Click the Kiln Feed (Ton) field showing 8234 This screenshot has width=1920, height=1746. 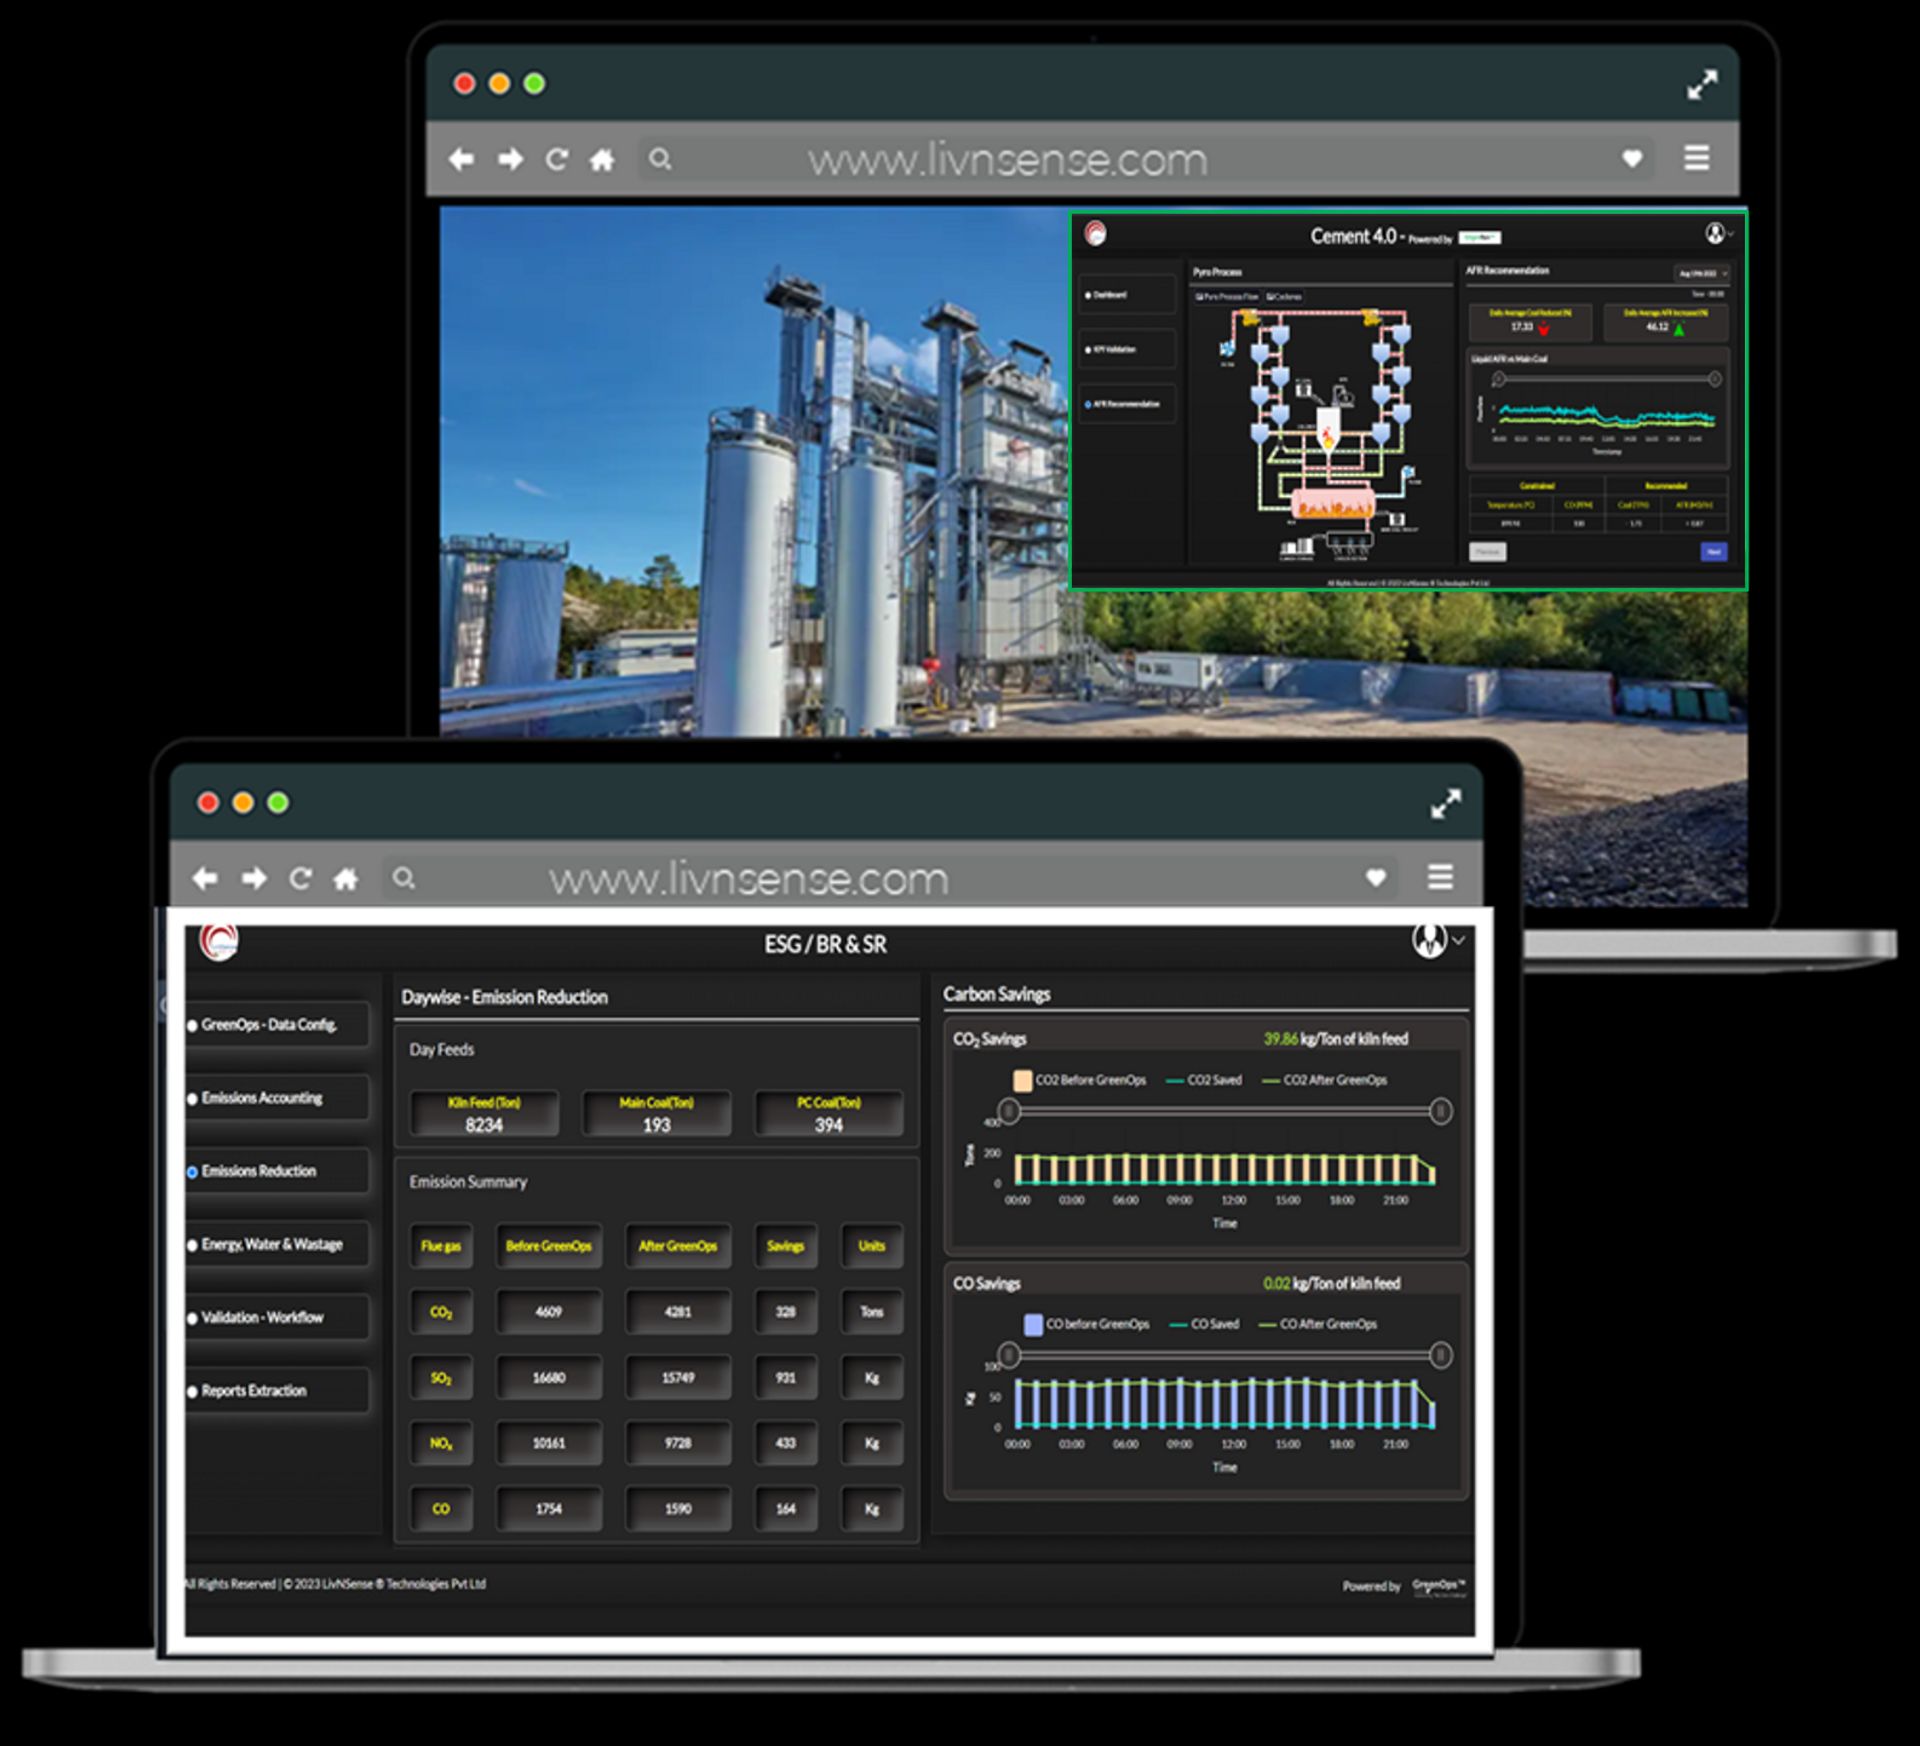tap(484, 1113)
